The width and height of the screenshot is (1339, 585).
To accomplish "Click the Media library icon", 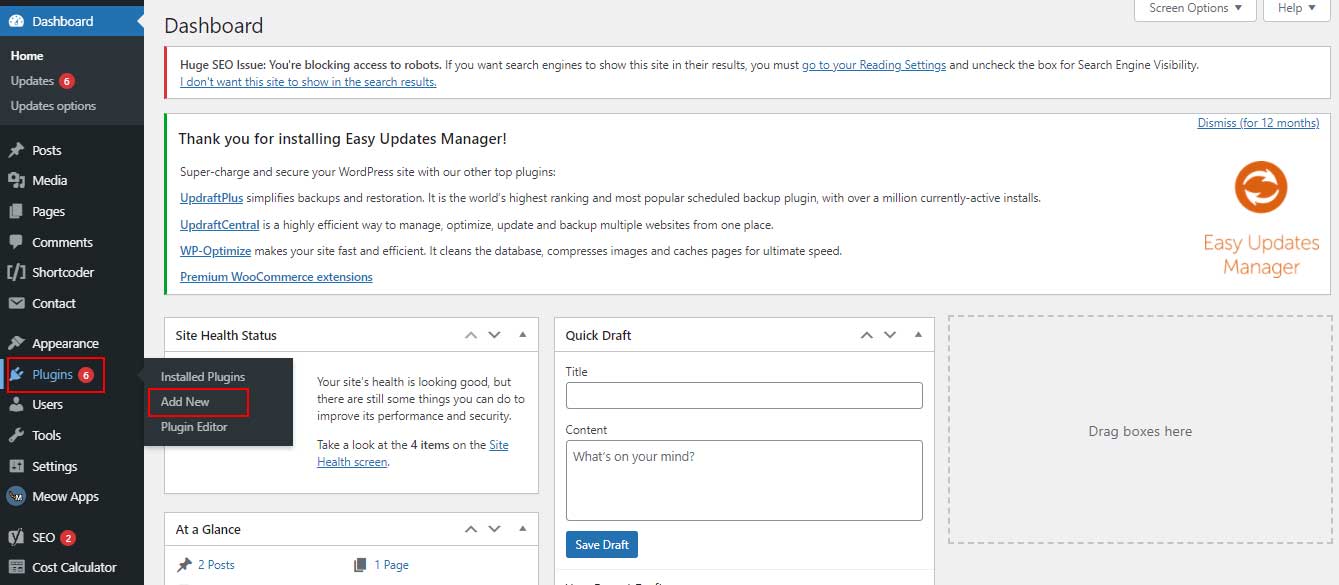I will point(16,181).
